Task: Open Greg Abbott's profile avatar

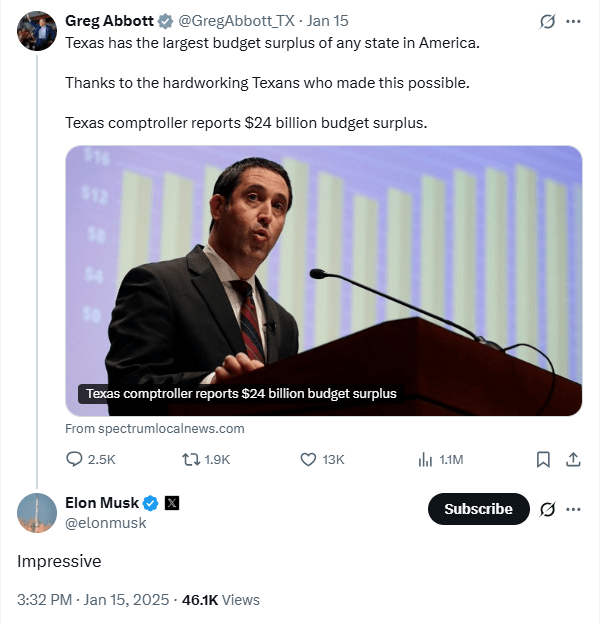Action: 37,31
